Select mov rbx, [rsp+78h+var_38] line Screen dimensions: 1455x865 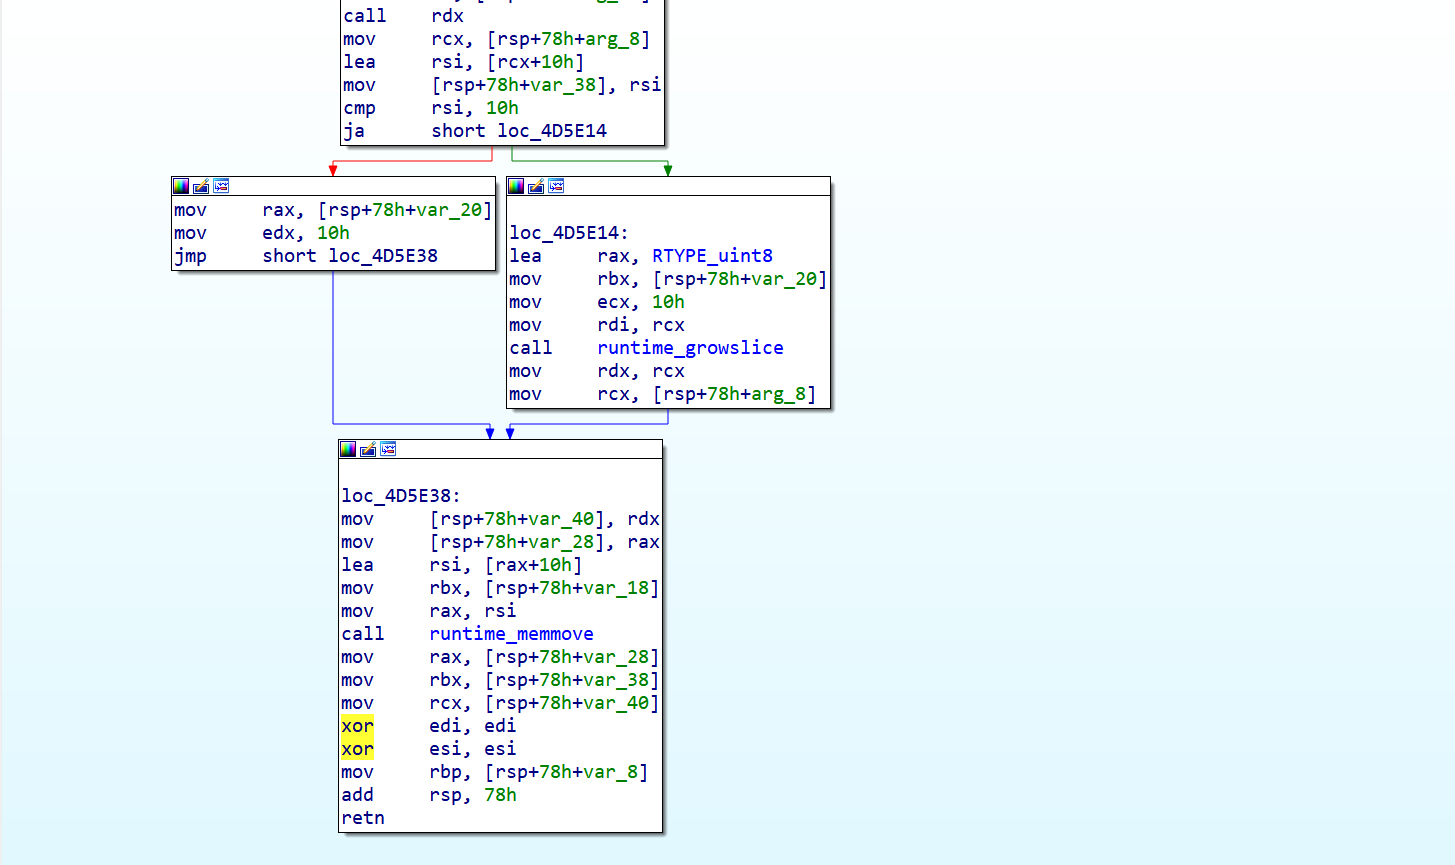[x=500, y=680]
